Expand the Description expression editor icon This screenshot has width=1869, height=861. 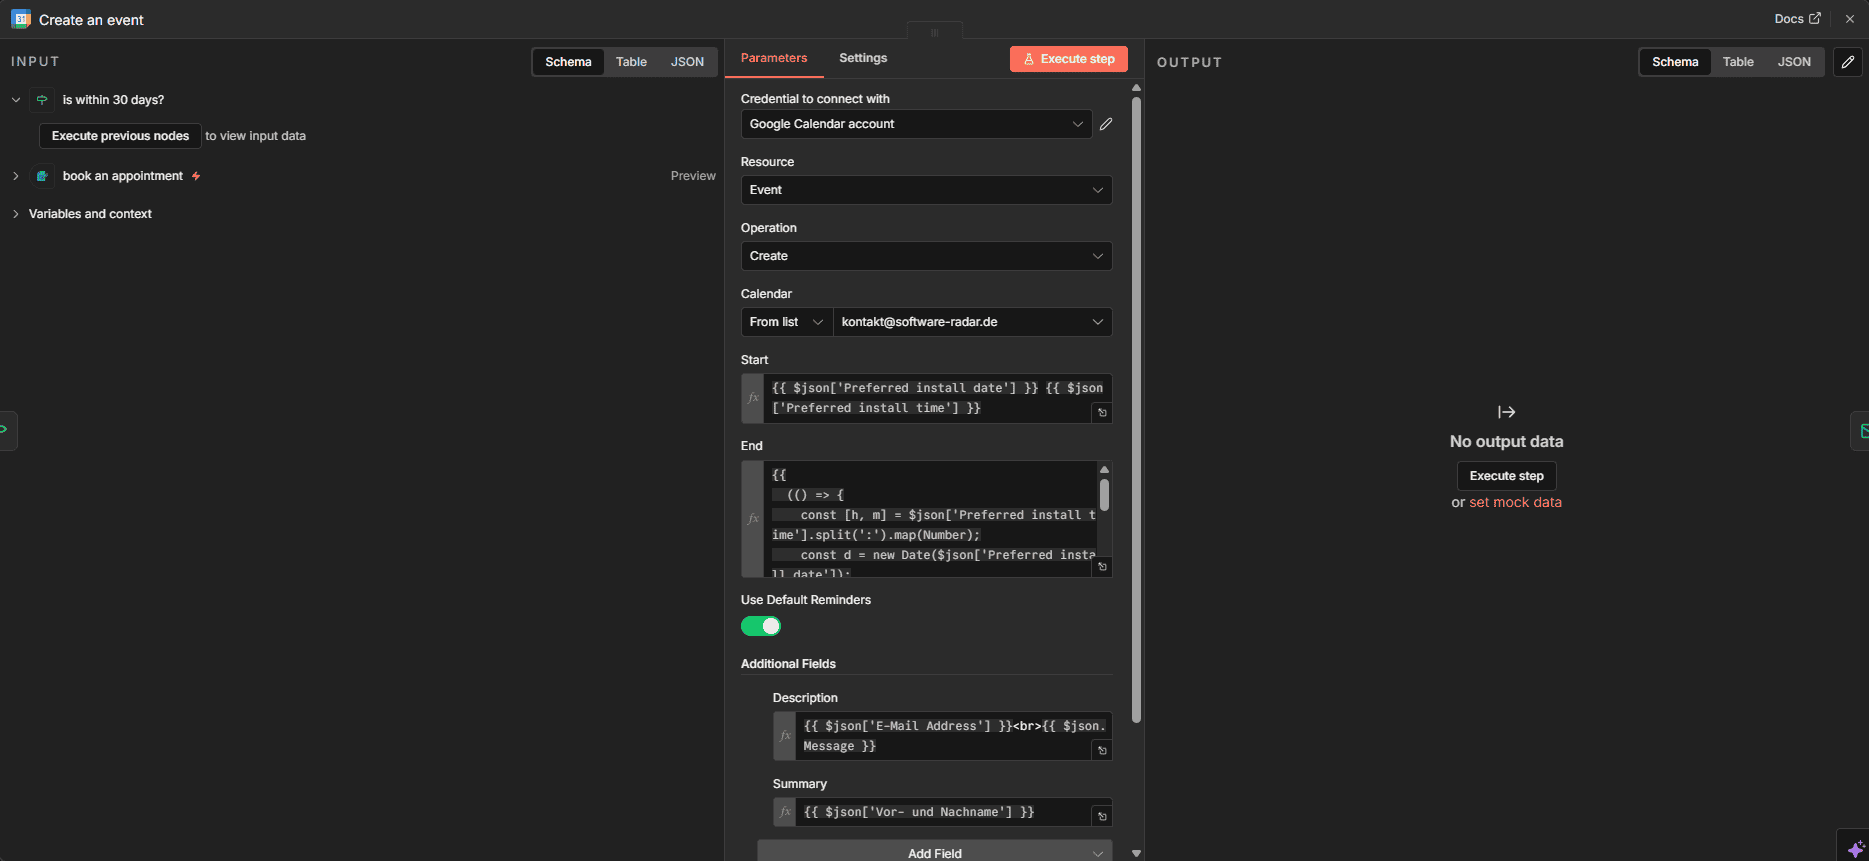pyautogui.click(x=1102, y=750)
